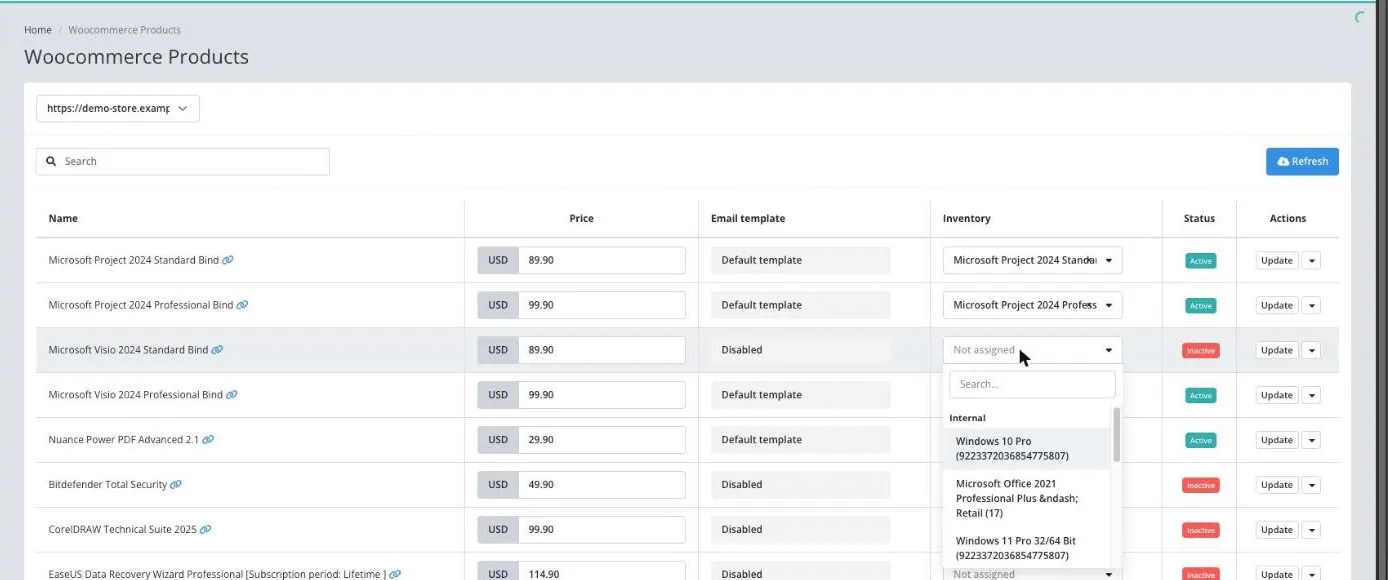The height and width of the screenshot is (580, 1388).
Task: Open link icon next to Microsoft Project 2024 Standard Bind
Action: point(228,260)
